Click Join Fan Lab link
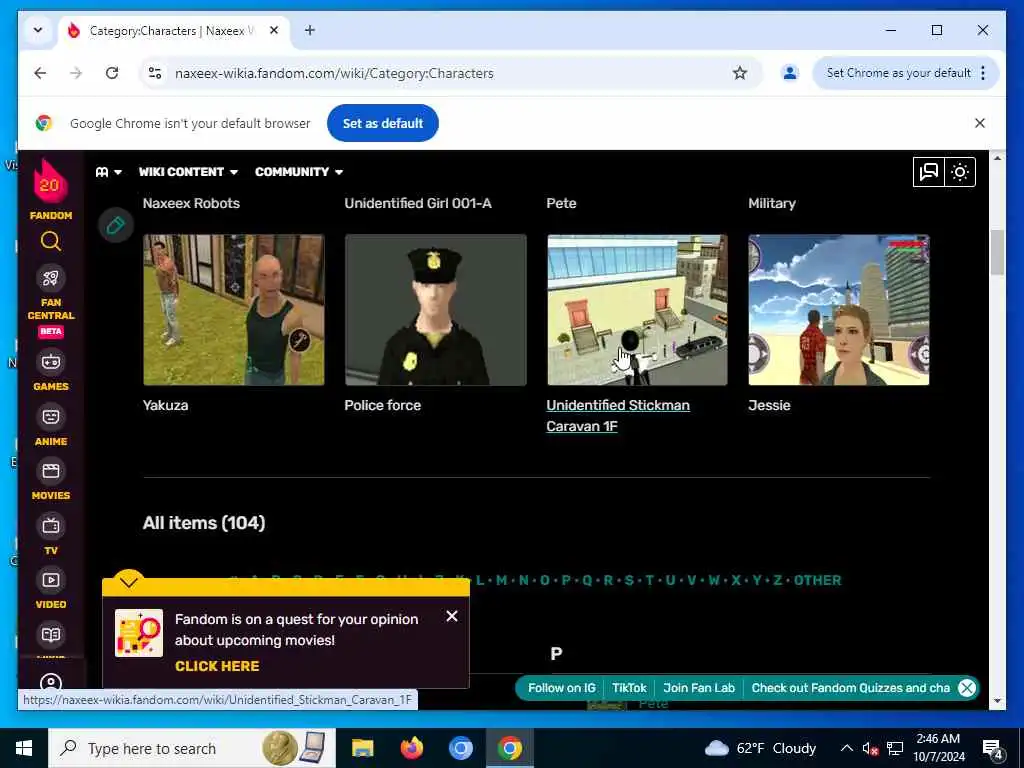Viewport: 1024px width, 768px height. pyautogui.click(x=699, y=688)
